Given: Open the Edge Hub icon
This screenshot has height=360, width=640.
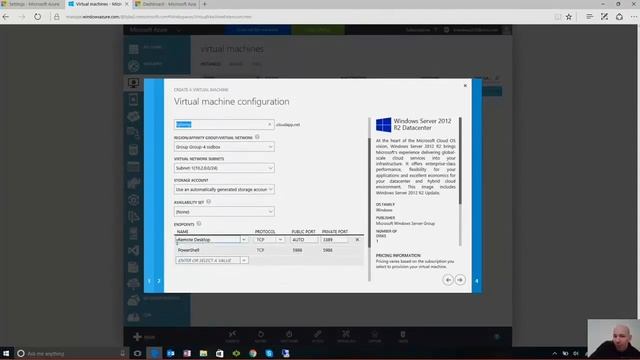Looking at the screenshot, I should (589, 17).
